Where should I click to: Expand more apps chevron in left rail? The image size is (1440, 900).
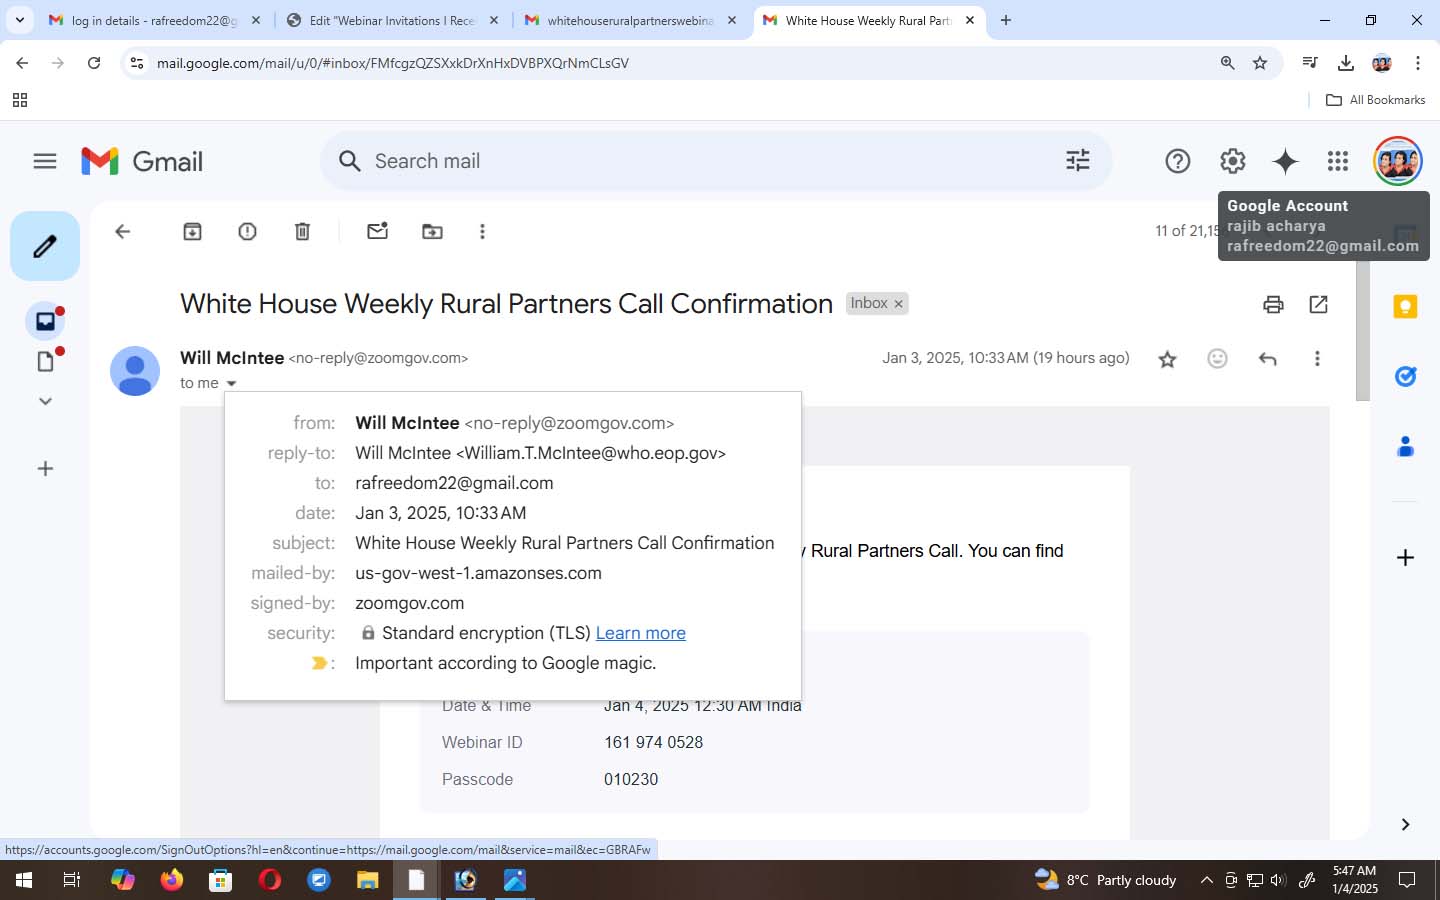point(45,401)
